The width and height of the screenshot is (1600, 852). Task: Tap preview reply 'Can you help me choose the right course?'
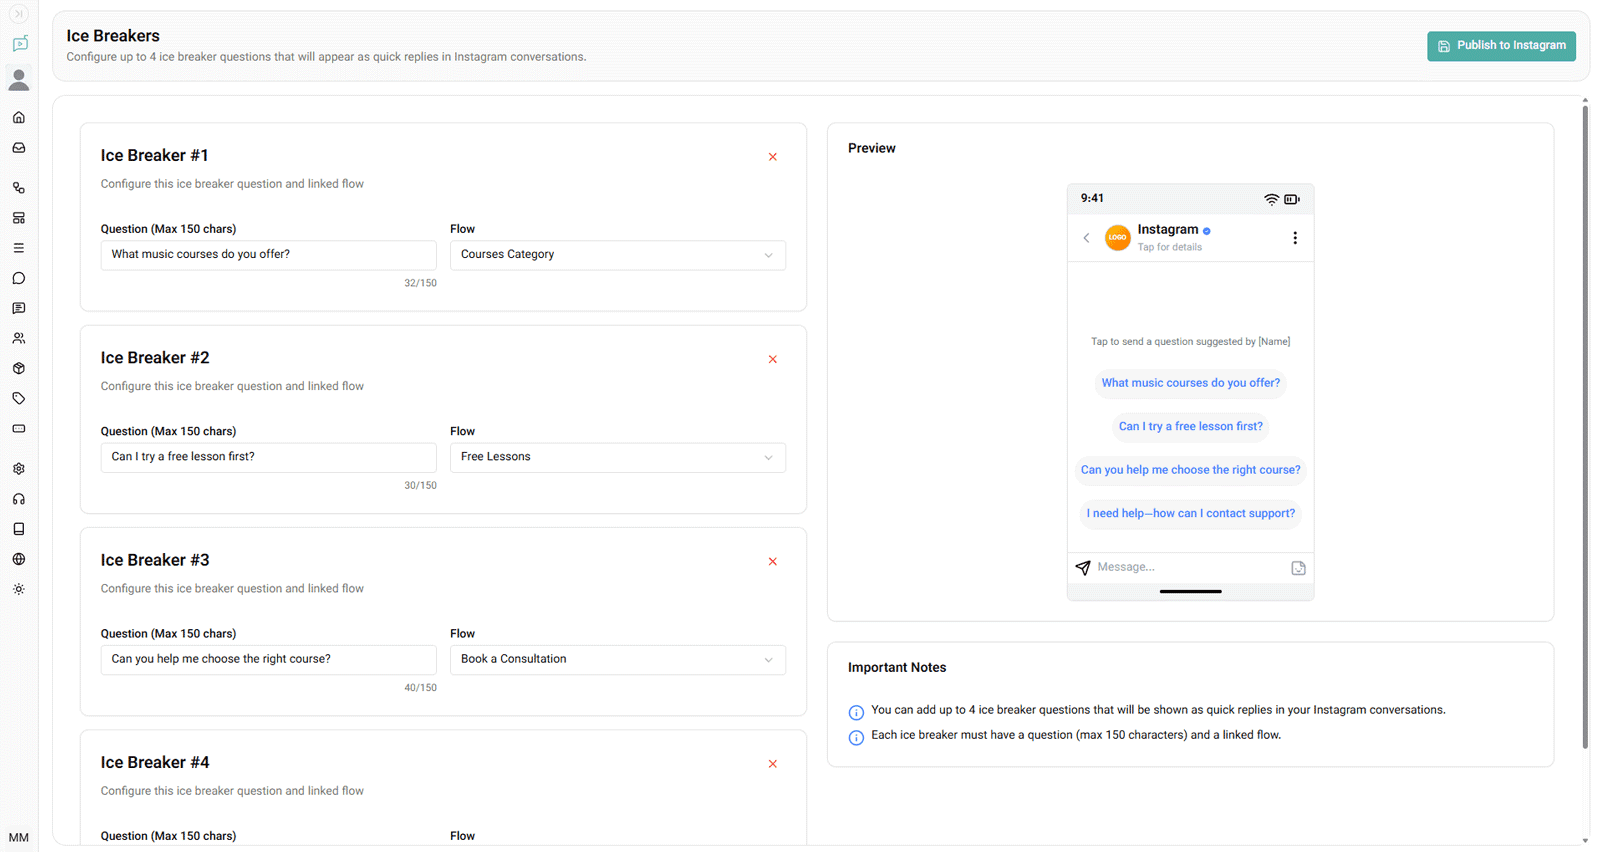click(1190, 470)
